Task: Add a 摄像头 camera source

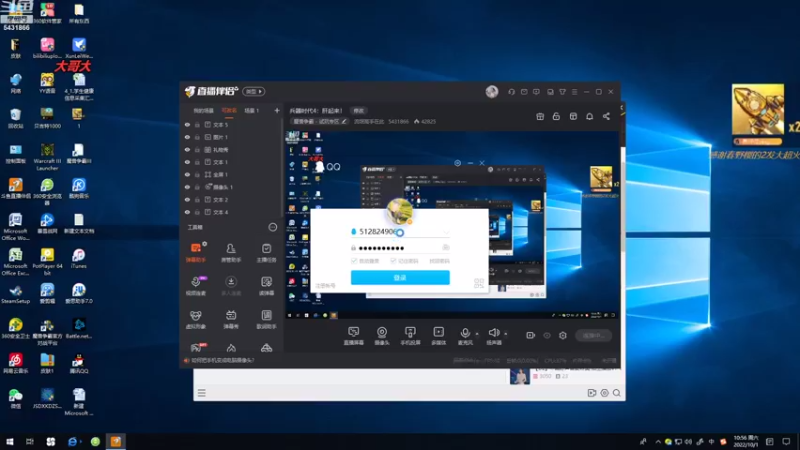Action: click(382, 336)
